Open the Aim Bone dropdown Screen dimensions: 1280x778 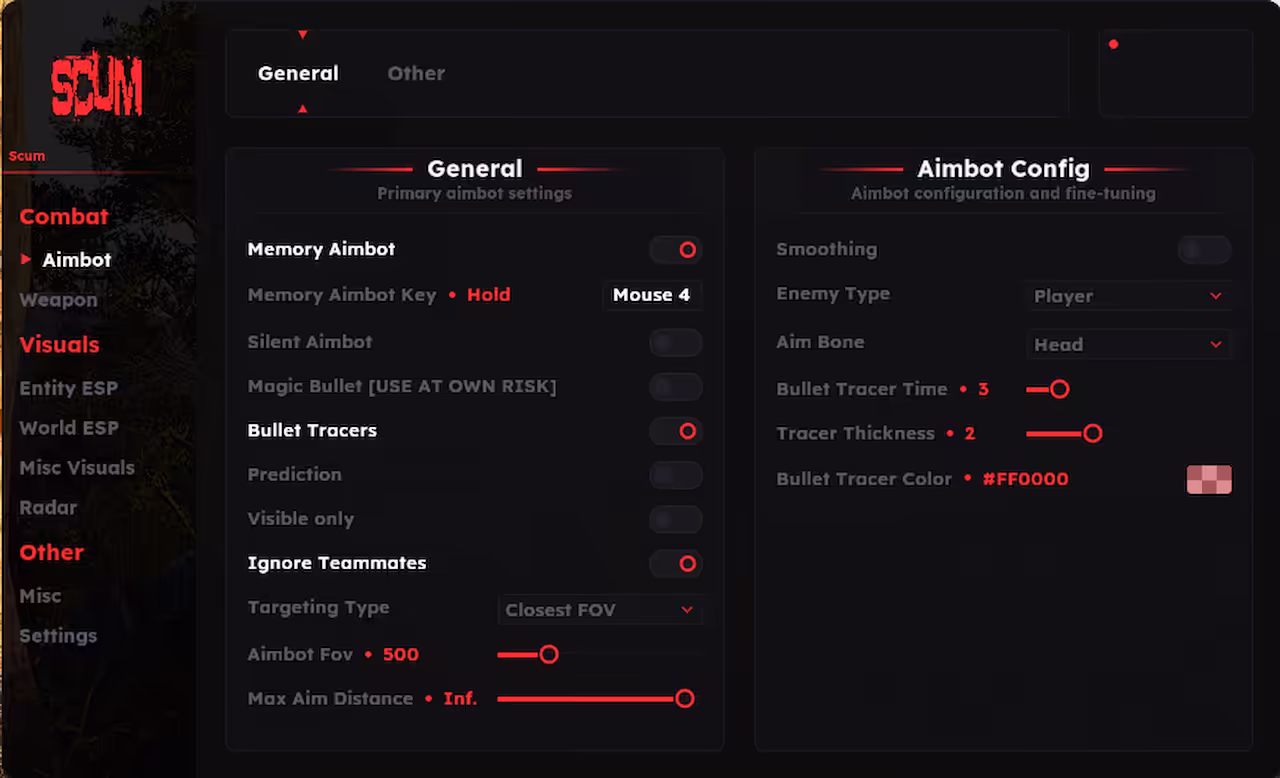(1129, 344)
